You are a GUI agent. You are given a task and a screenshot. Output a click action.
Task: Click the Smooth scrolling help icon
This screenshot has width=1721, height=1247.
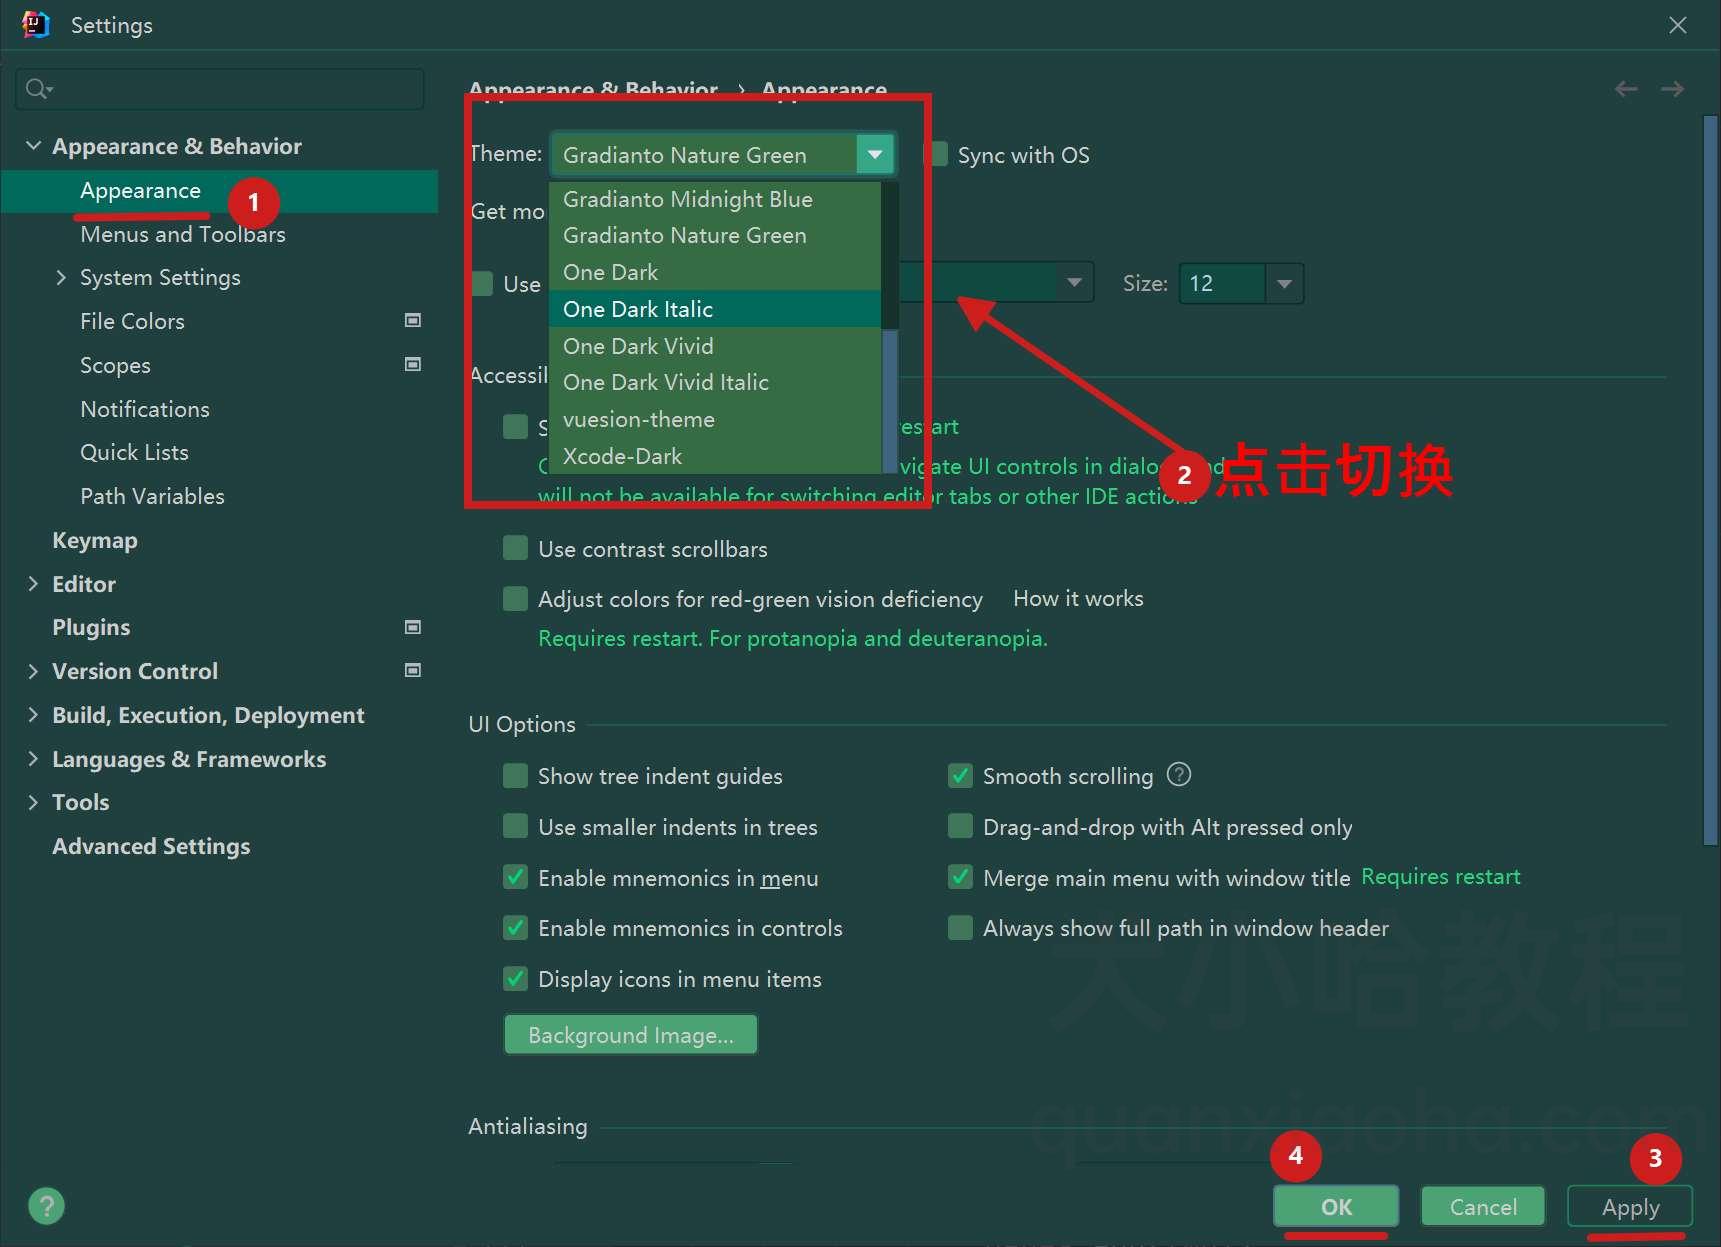1179,775
